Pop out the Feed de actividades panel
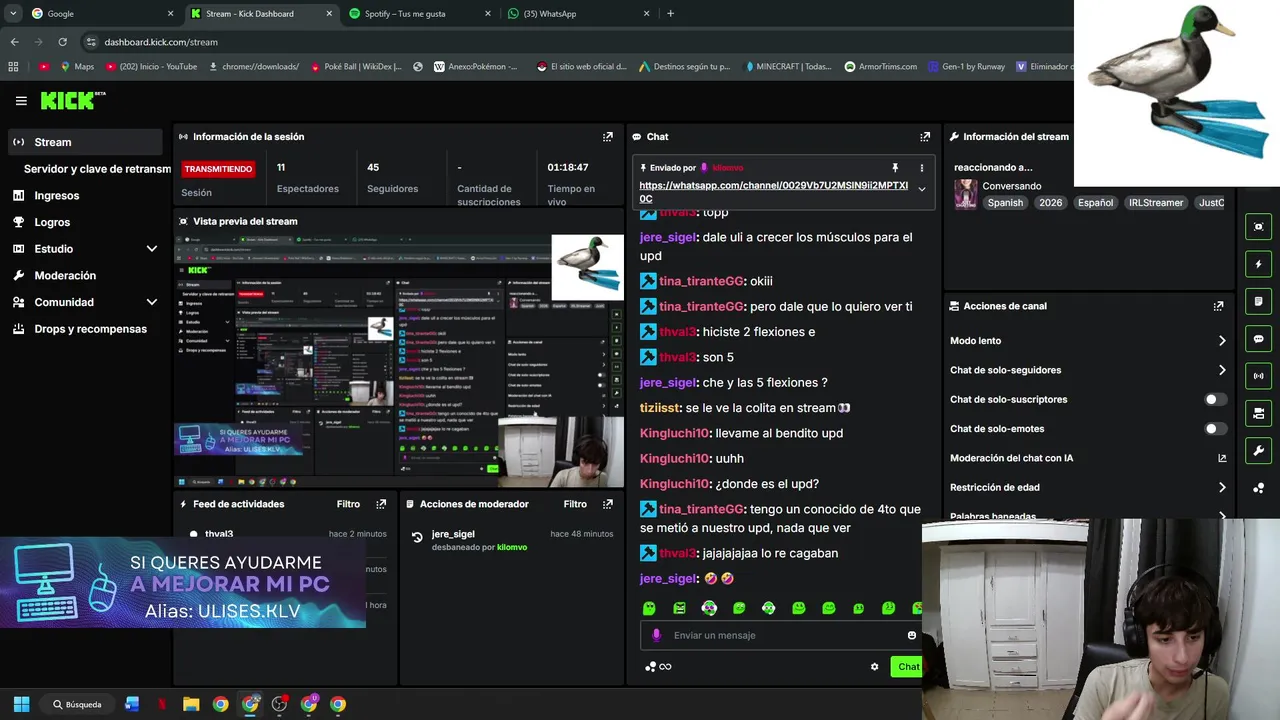The height and width of the screenshot is (720, 1280). point(381,504)
